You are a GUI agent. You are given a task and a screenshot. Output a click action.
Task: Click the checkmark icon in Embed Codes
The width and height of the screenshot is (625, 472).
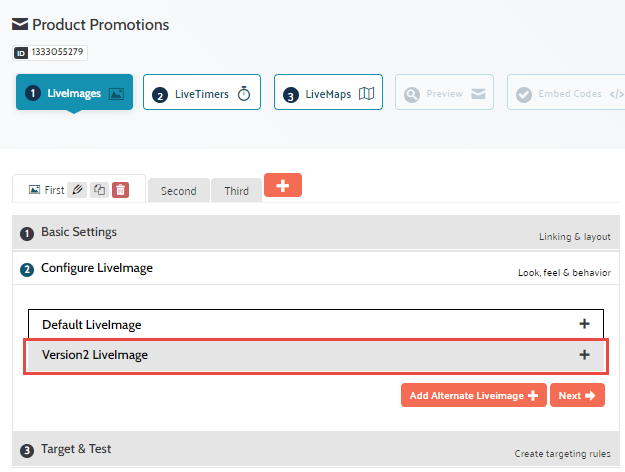tap(524, 94)
